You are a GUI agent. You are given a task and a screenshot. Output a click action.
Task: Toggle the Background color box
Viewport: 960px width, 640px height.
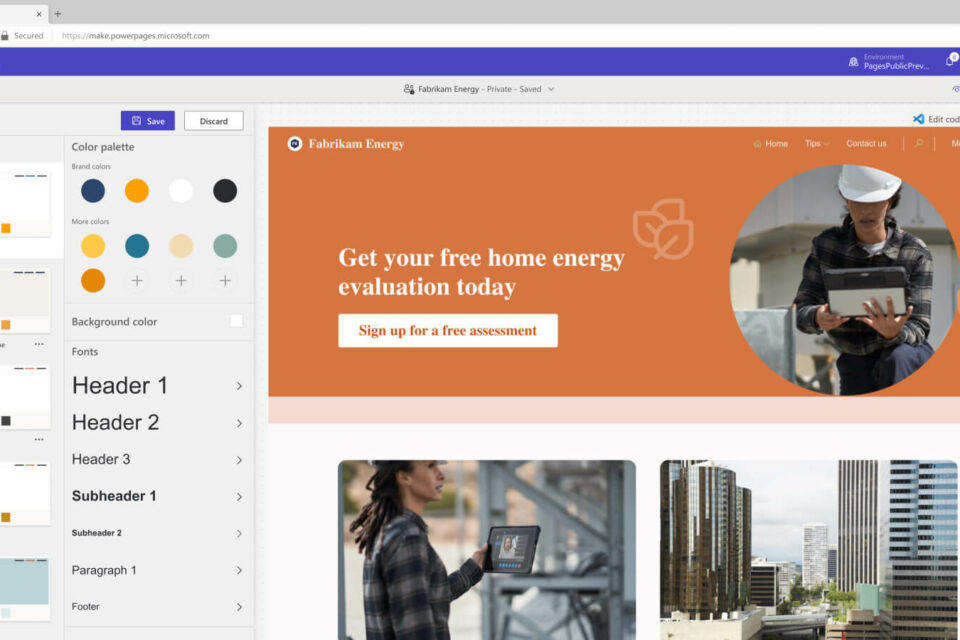click(x=236, y=321)
